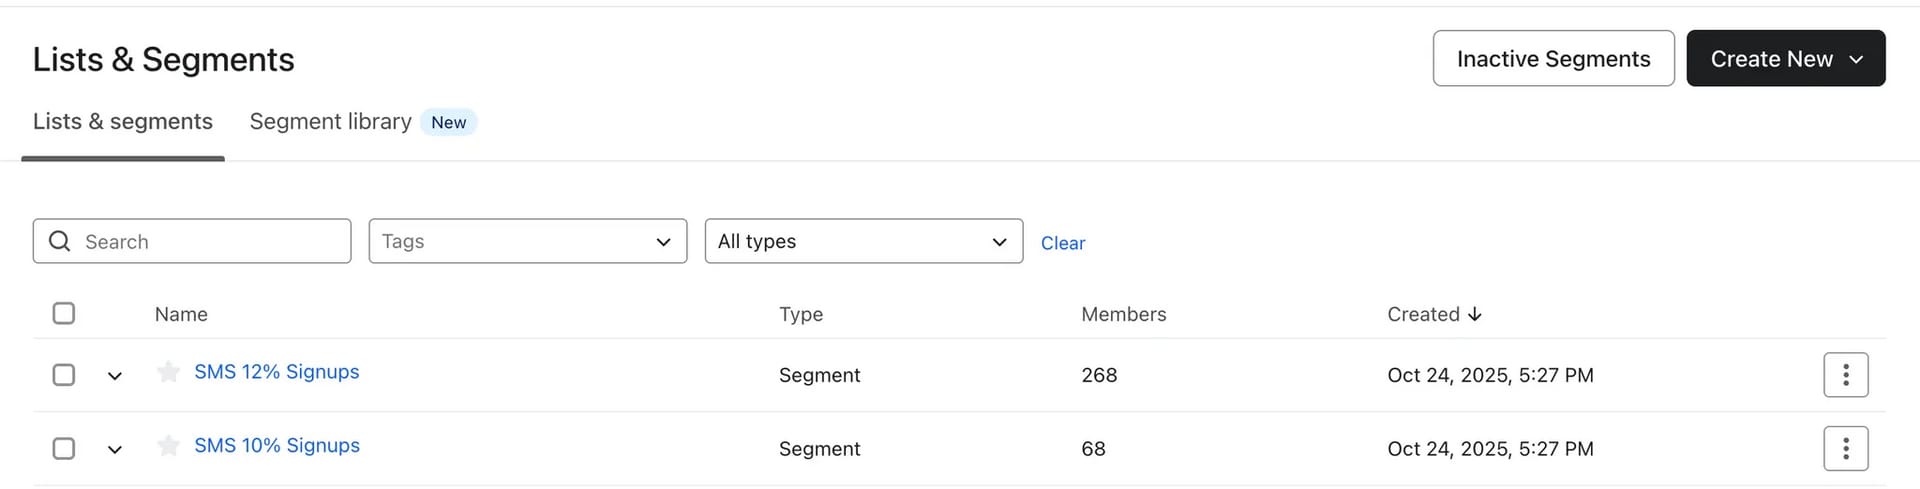Expand the SMS 12% Signups row chevron
The width and height of the screenshot is (1920, 489).
pos(115,376)
